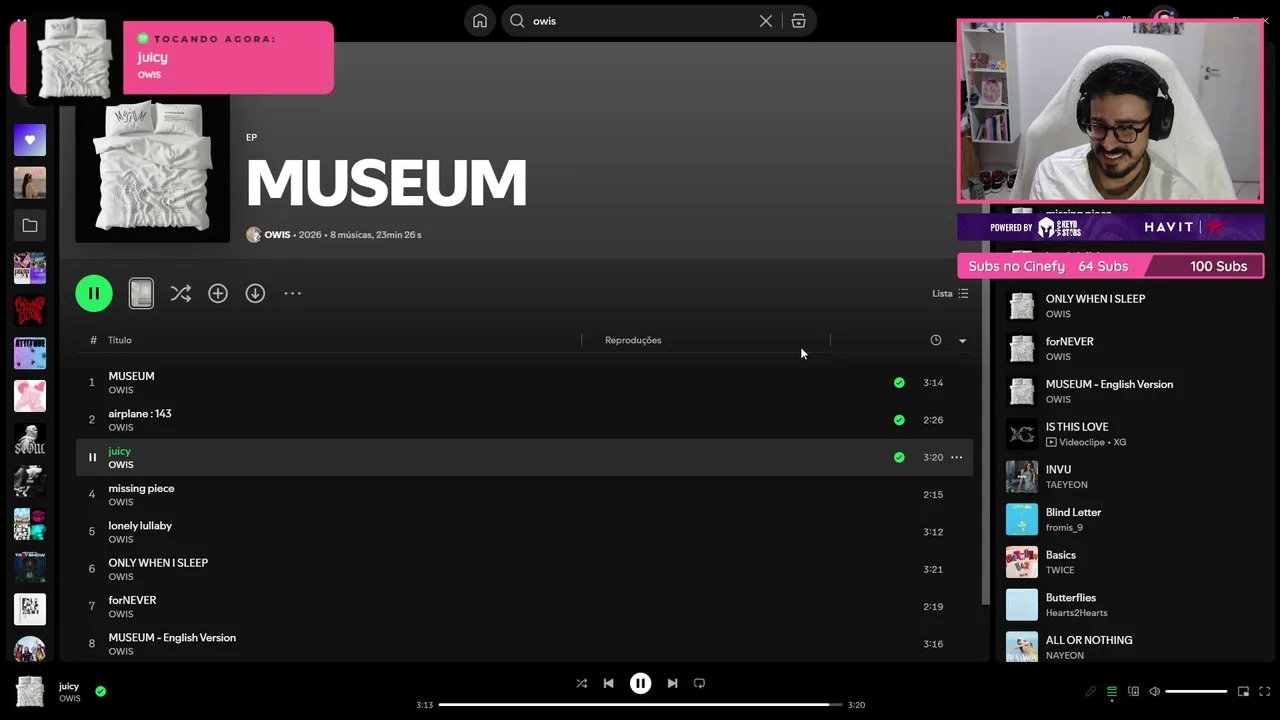Add MUSEUM to your library with plus icon
The height and width of the screenshot is (720, 1280).
[x=218, y=293]
